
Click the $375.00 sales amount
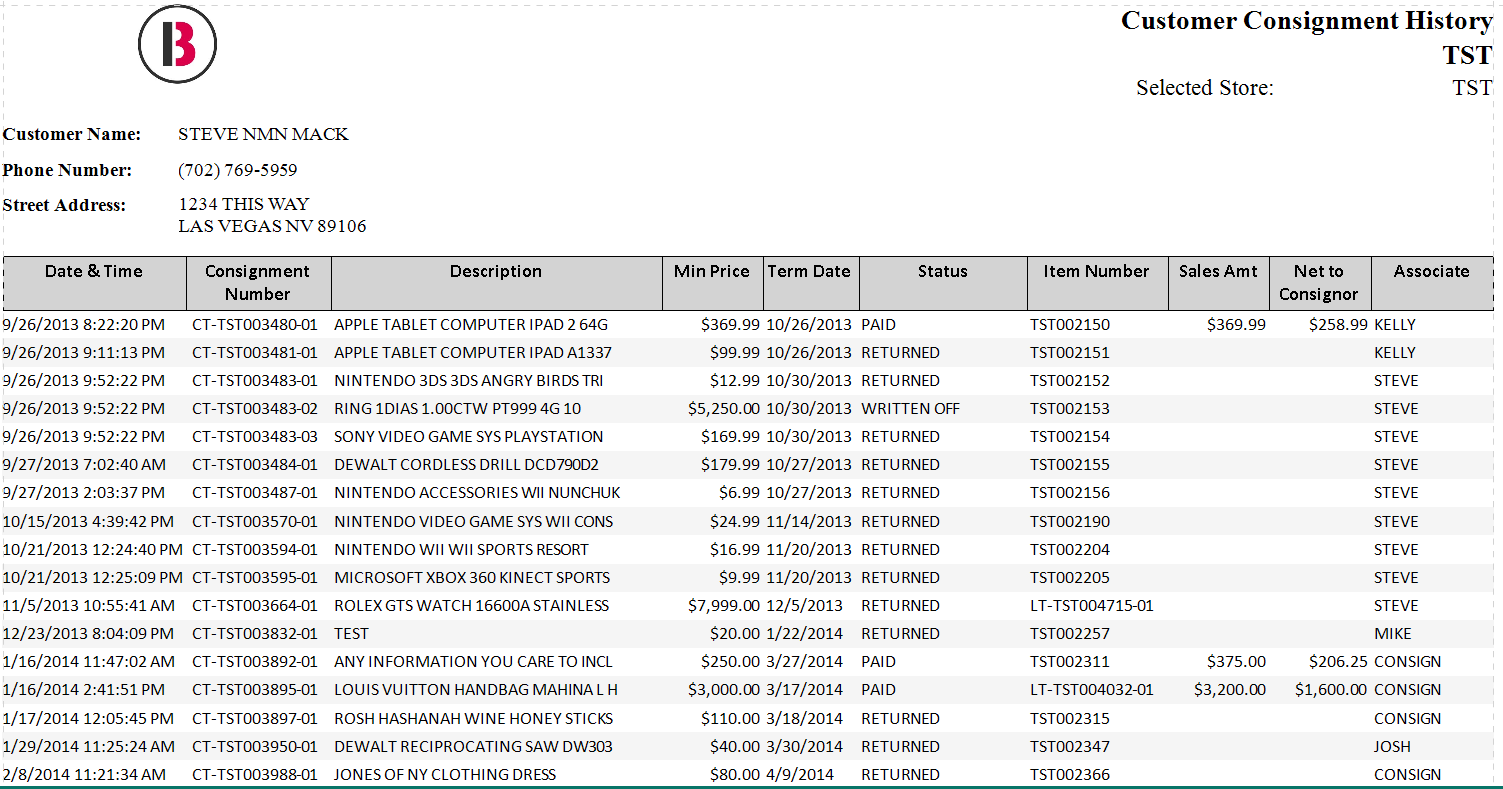point(1237,662)
